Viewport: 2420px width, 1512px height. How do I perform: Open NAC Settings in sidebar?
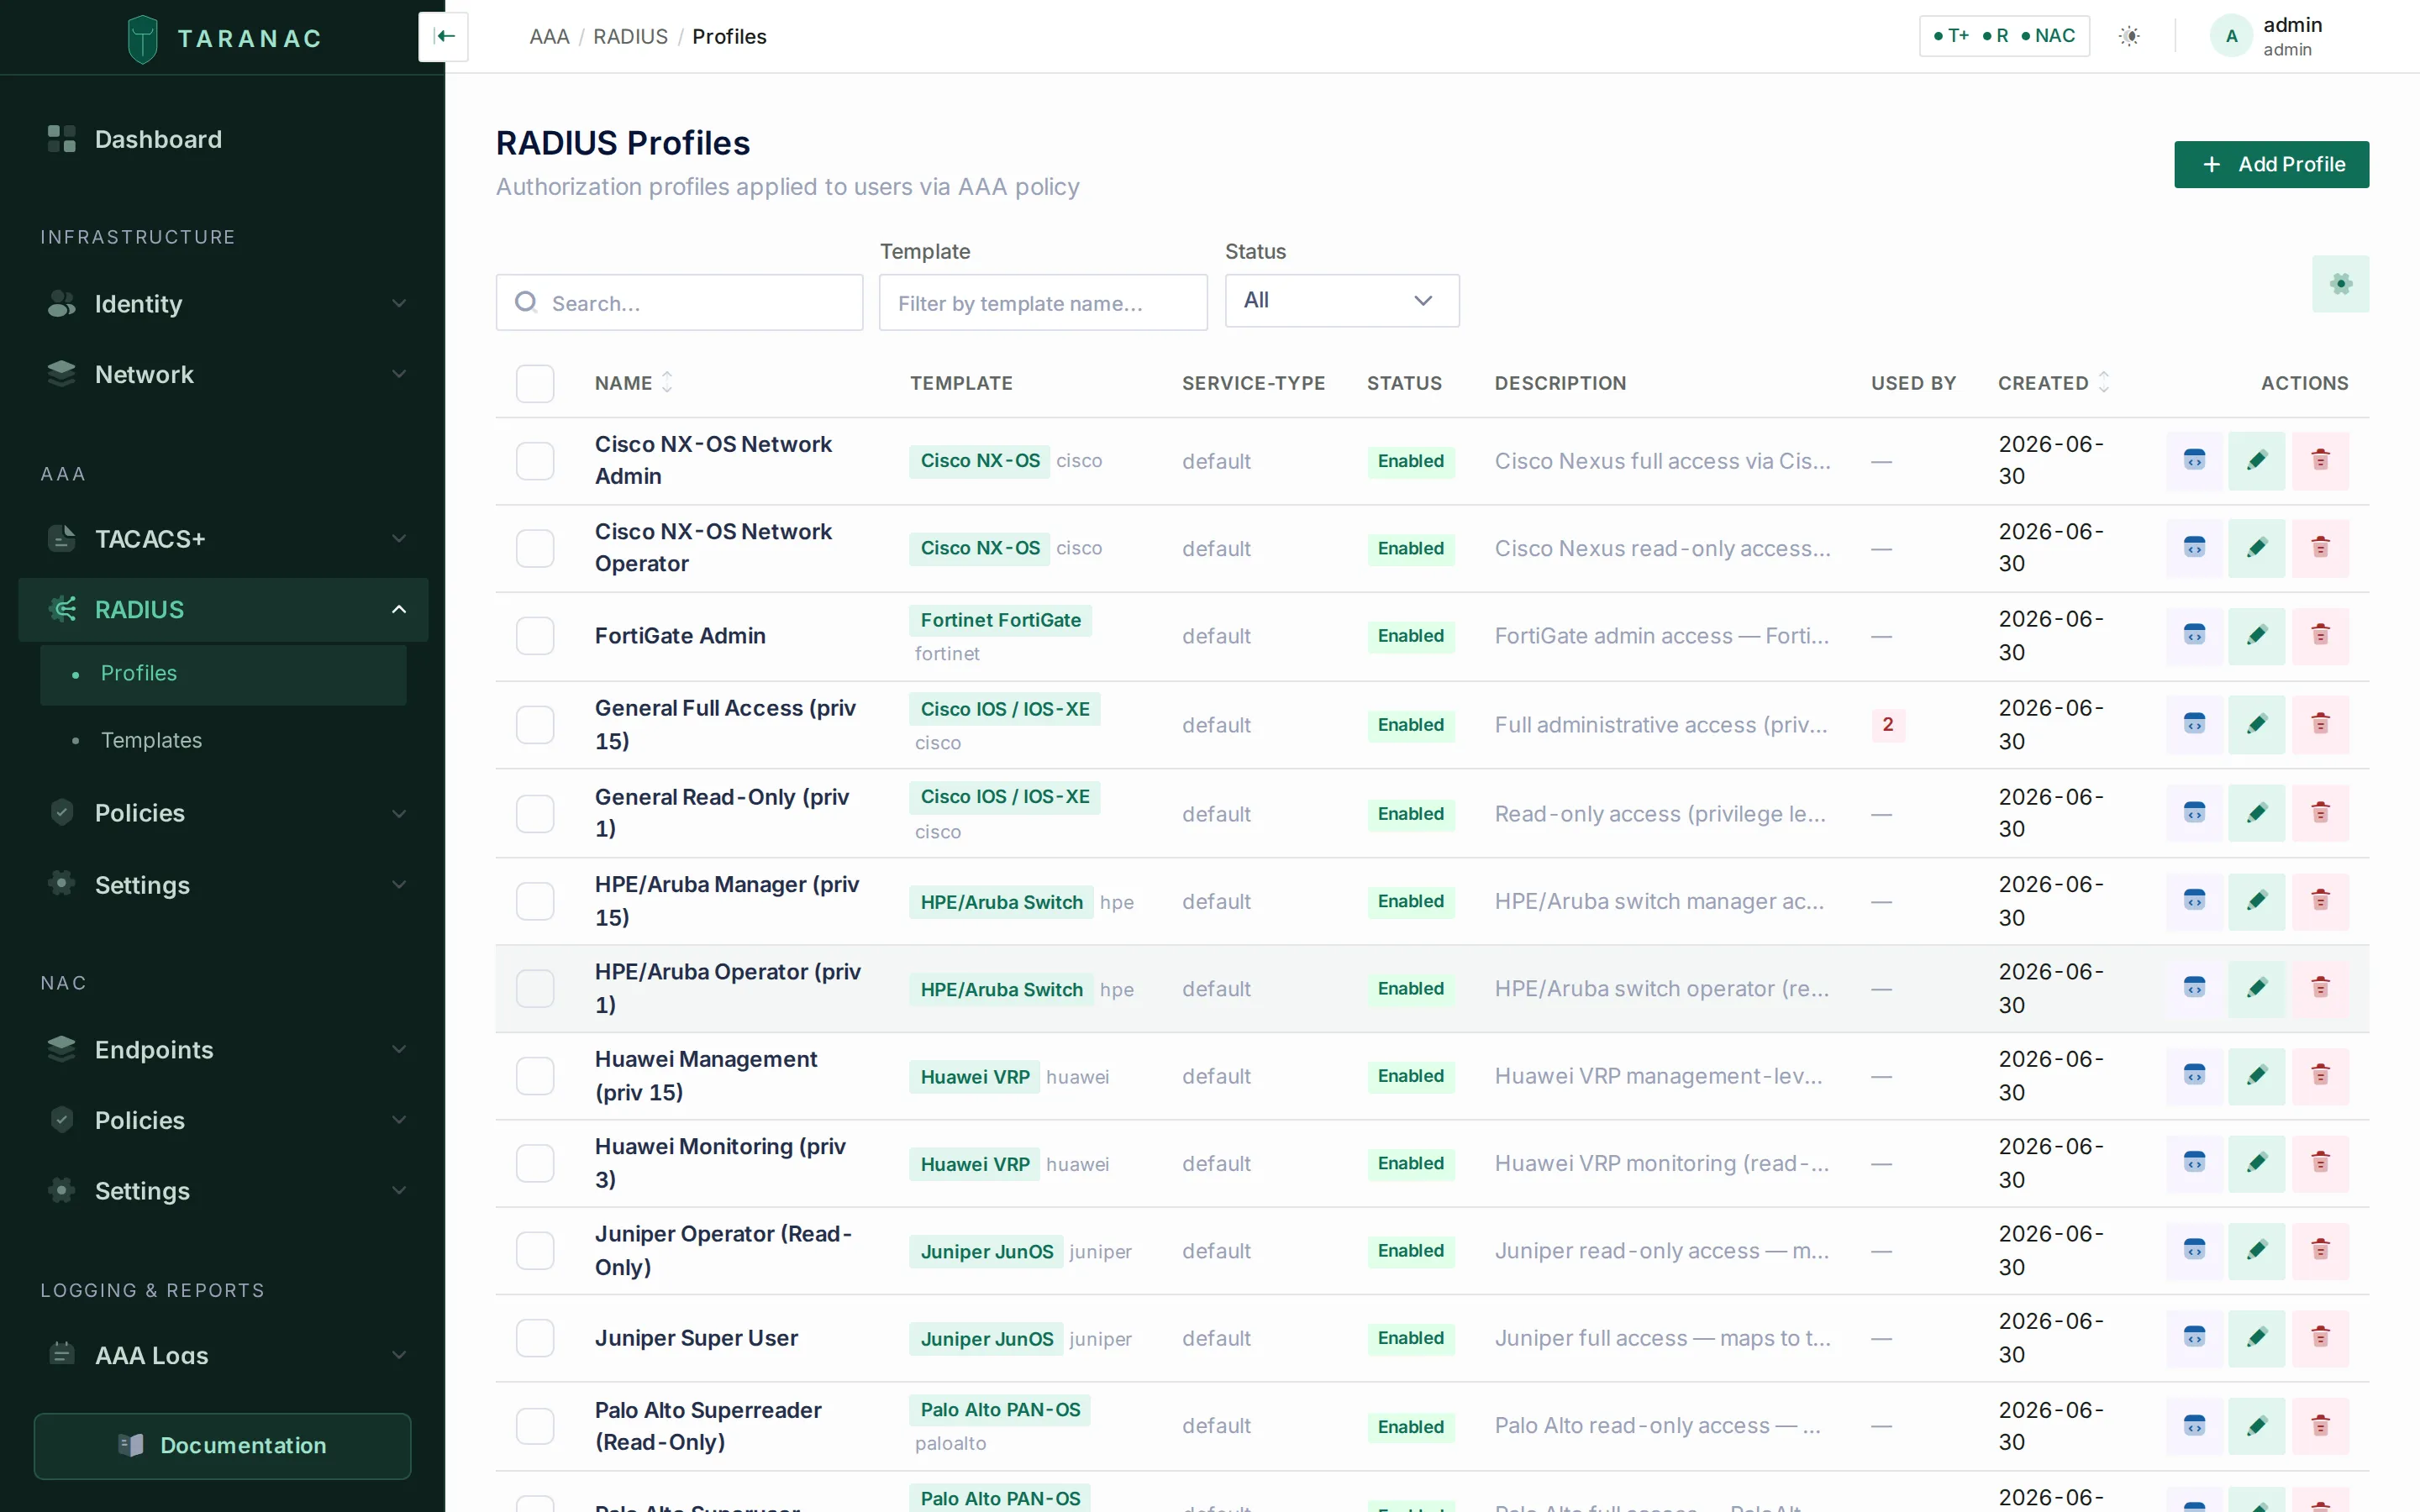pyautogui.click(x=223, y=1191)
